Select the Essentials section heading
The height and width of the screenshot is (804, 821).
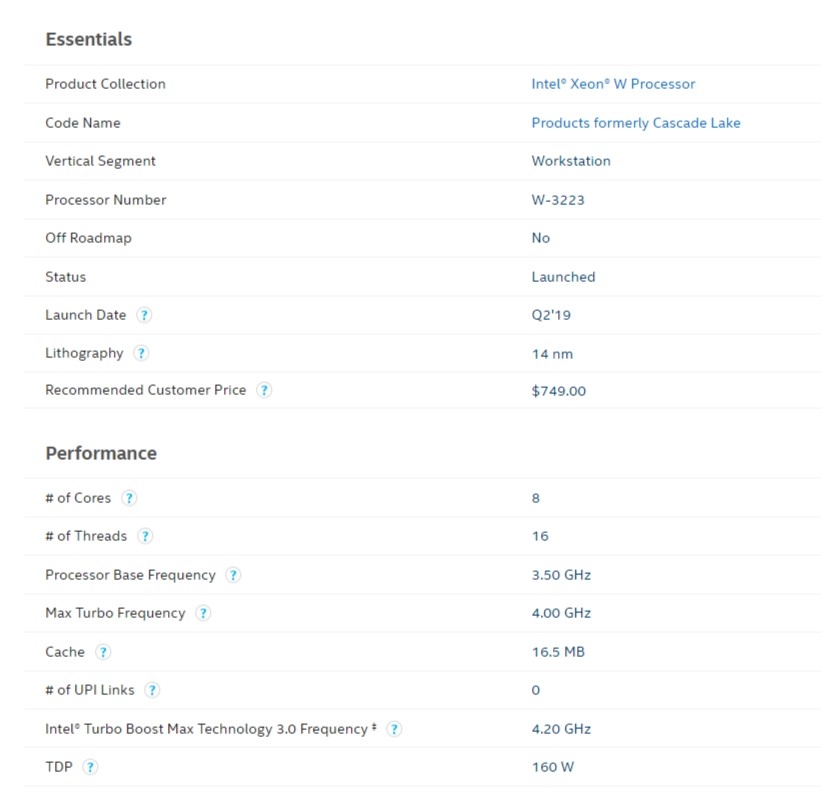[x=88, y=39]
